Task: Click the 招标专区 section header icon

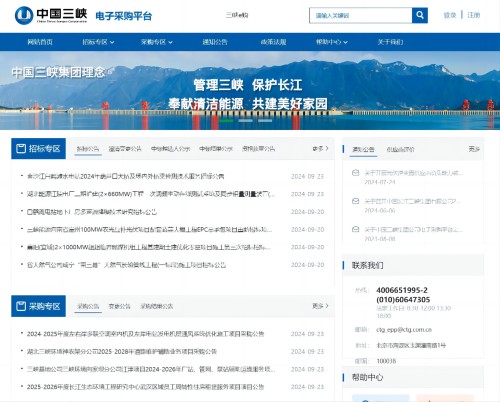Action: click(x=21, y=148)
